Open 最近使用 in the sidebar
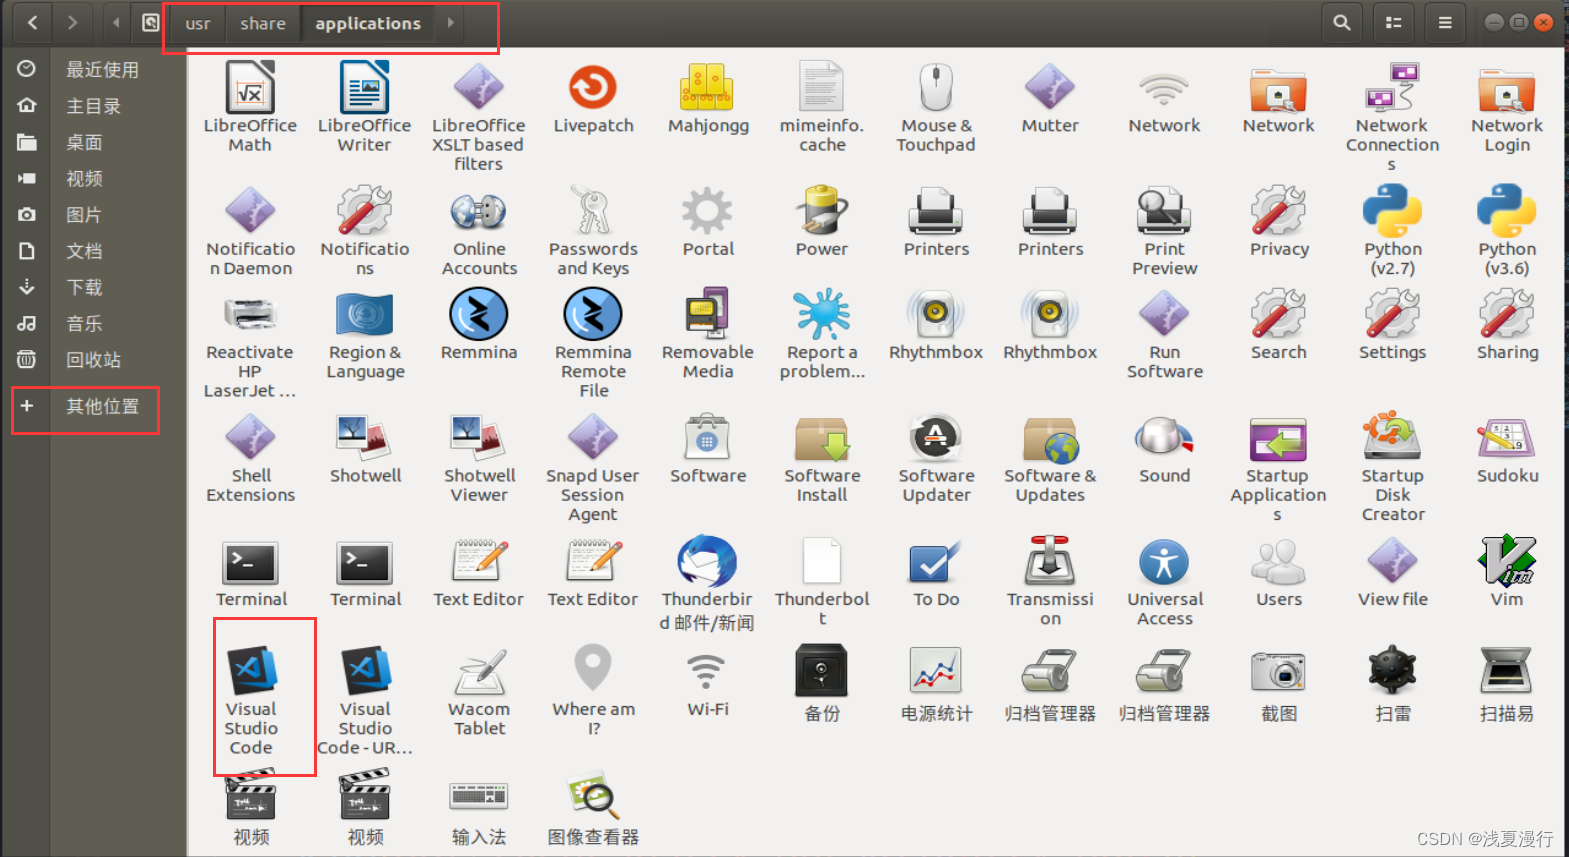Image resolution: width=1569 pixels, height=857 pixels. click(94, 70)
